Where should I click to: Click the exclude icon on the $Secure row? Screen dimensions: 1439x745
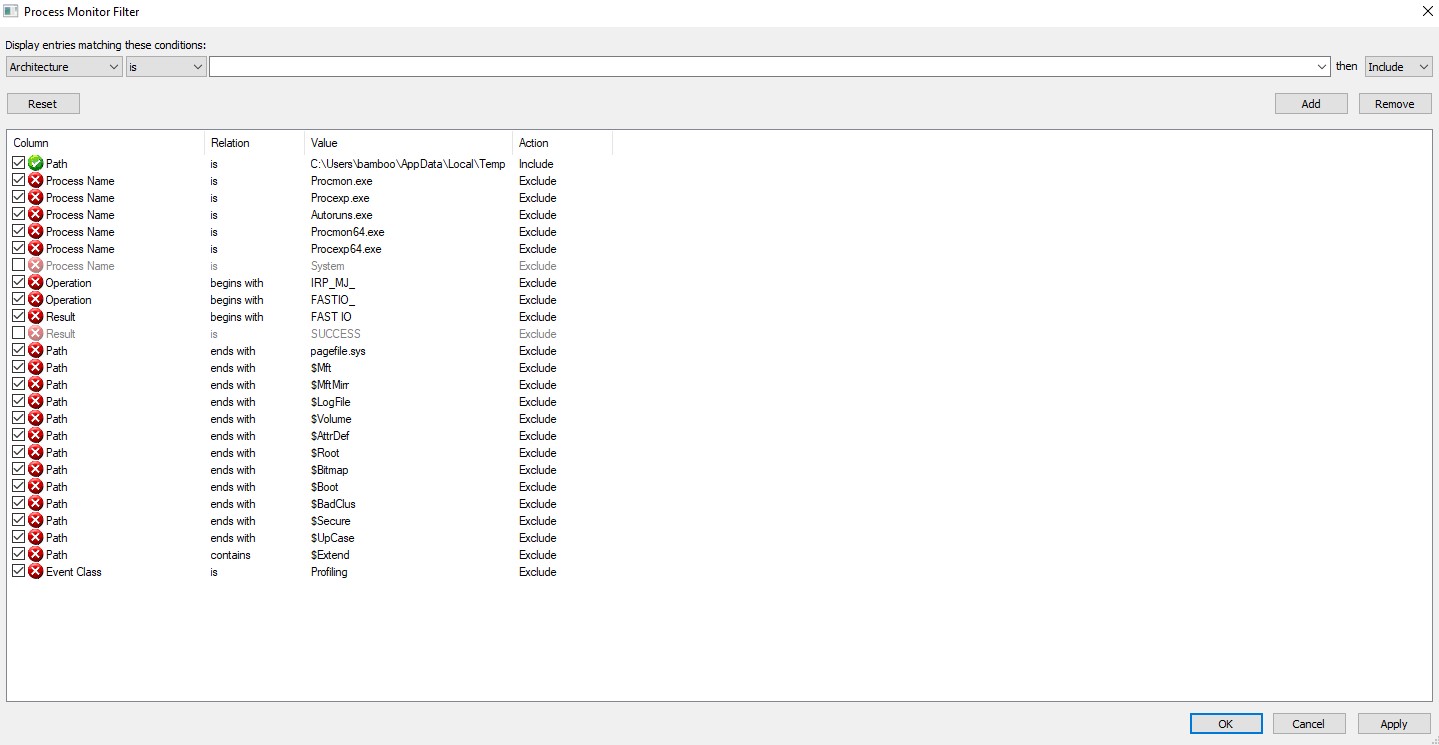pos(36,520)
